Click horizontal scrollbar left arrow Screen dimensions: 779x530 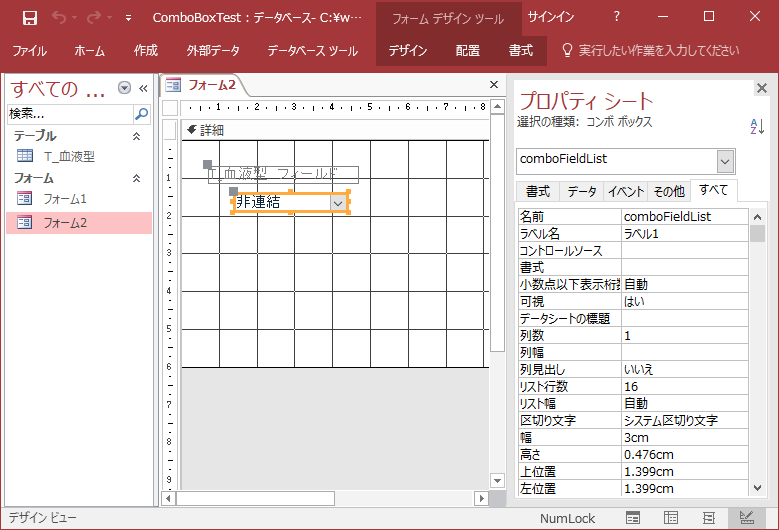pos(169,498)
